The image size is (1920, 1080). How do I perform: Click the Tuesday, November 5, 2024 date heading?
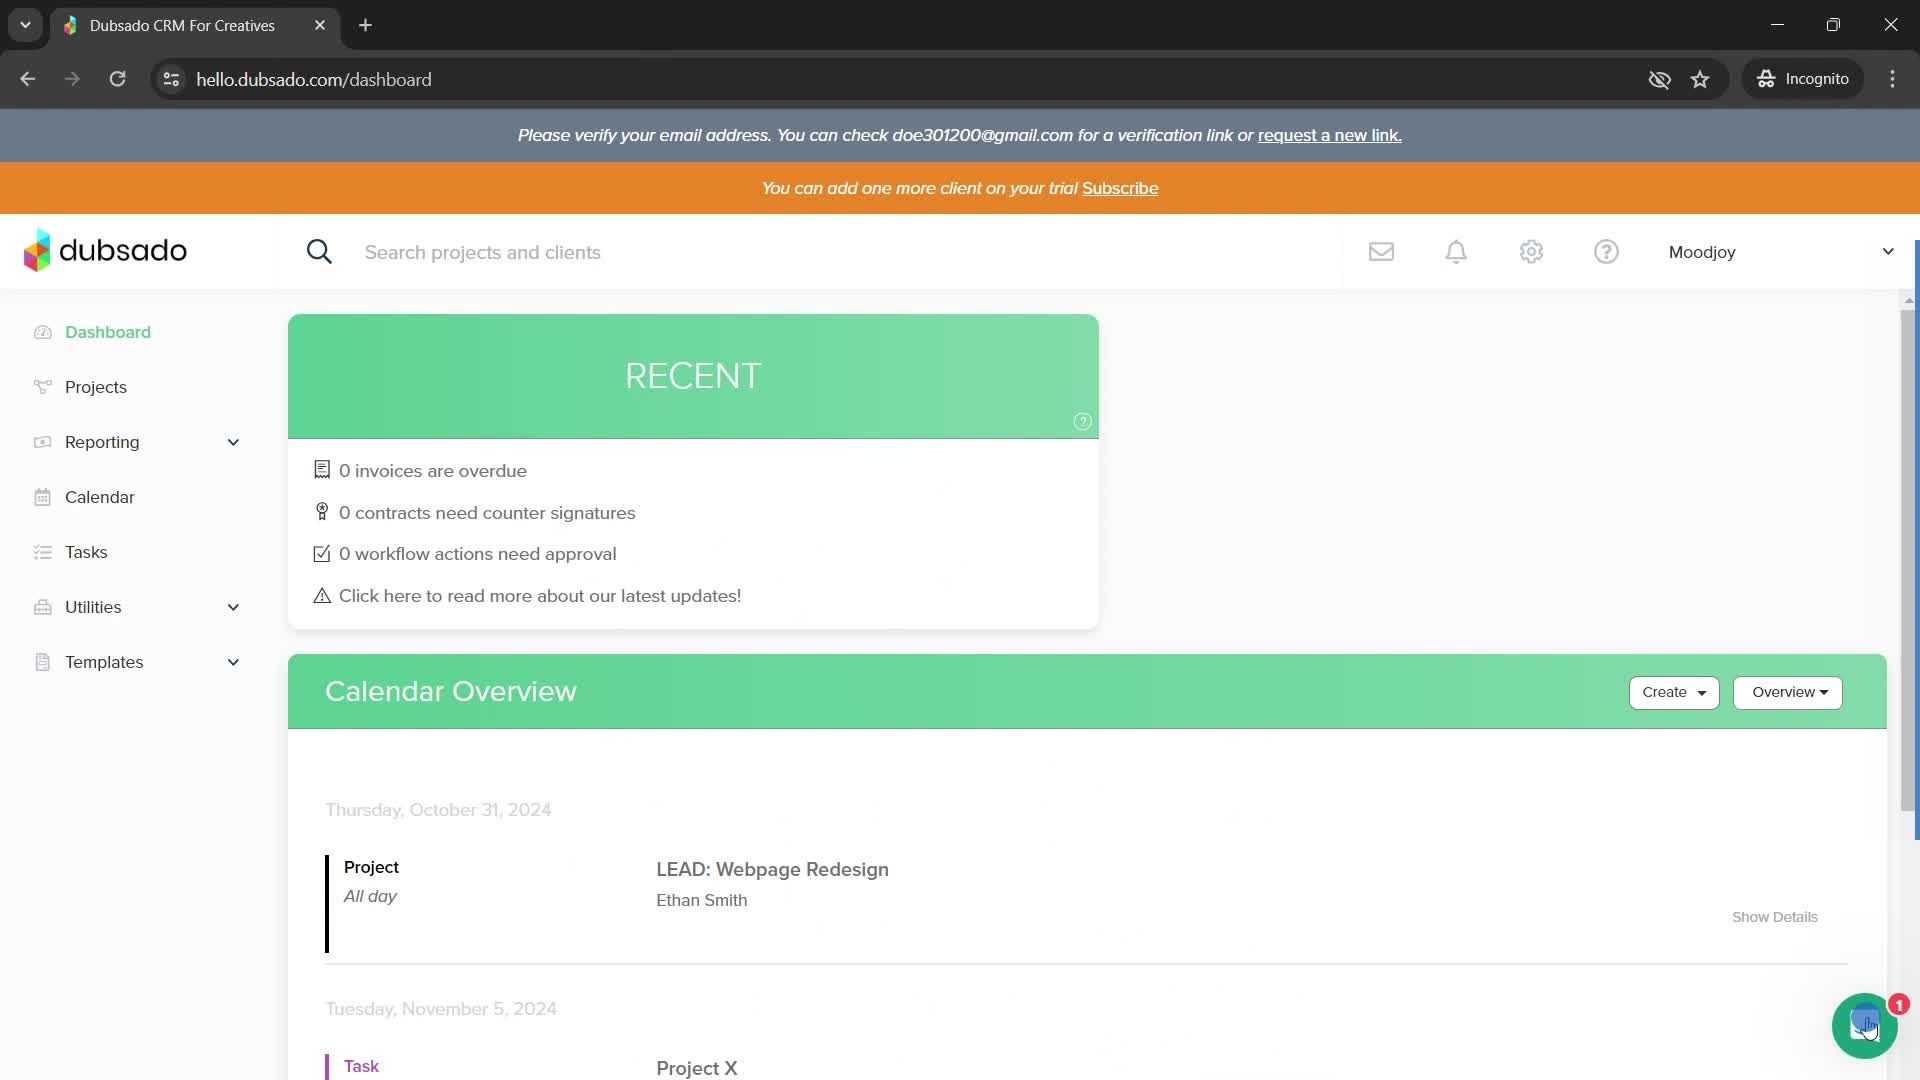(x=441, y=1009)
